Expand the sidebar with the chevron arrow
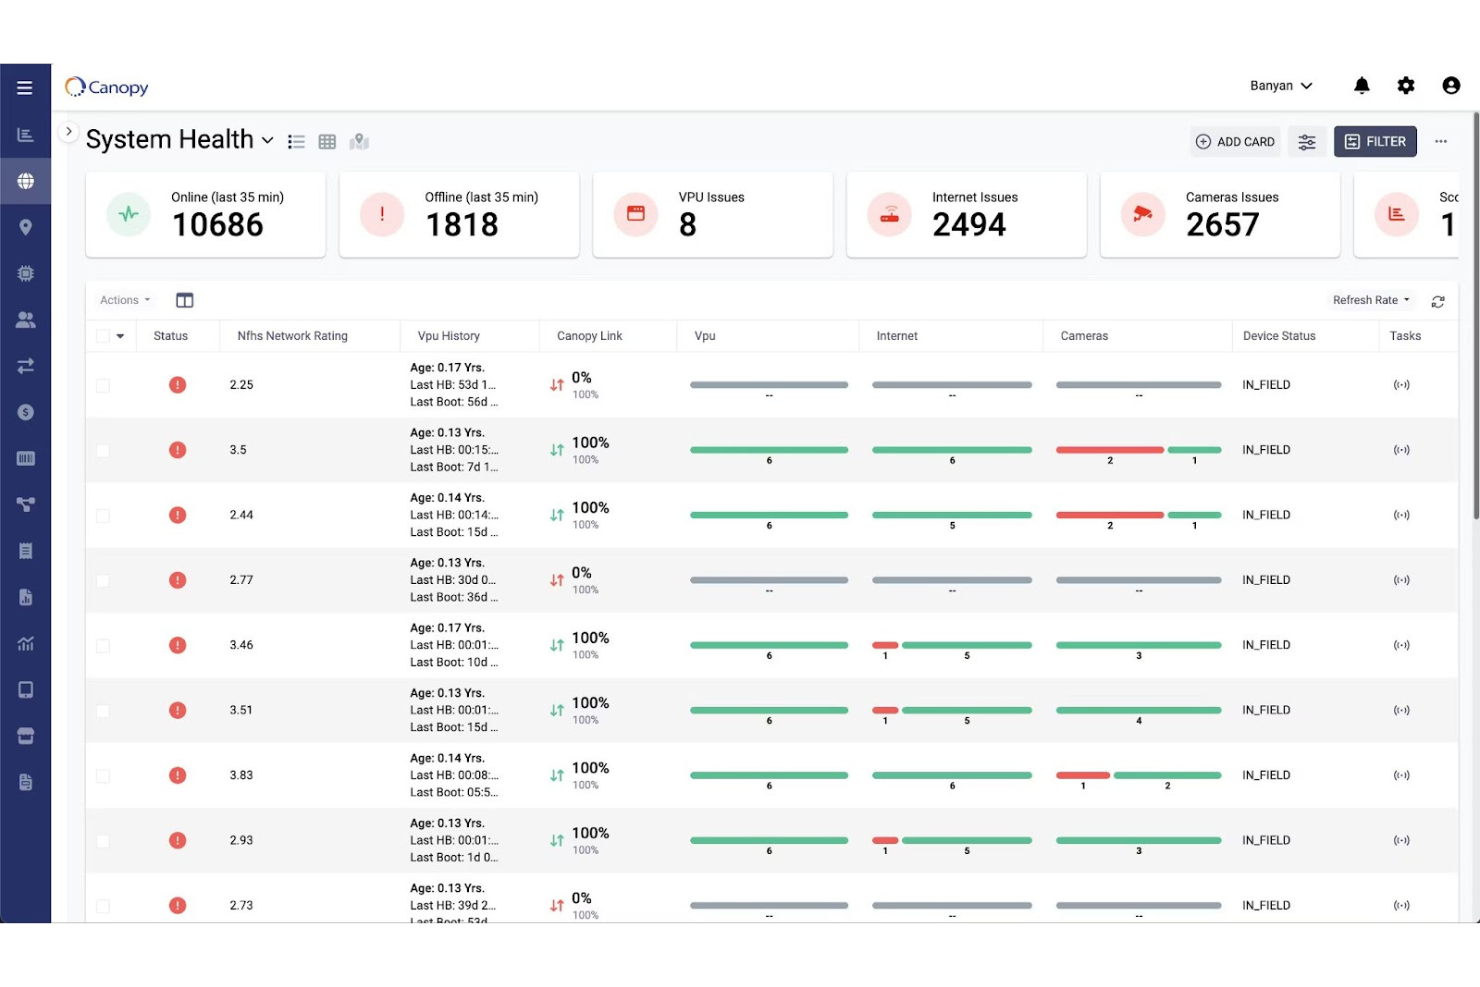 [x=68, y=131]
